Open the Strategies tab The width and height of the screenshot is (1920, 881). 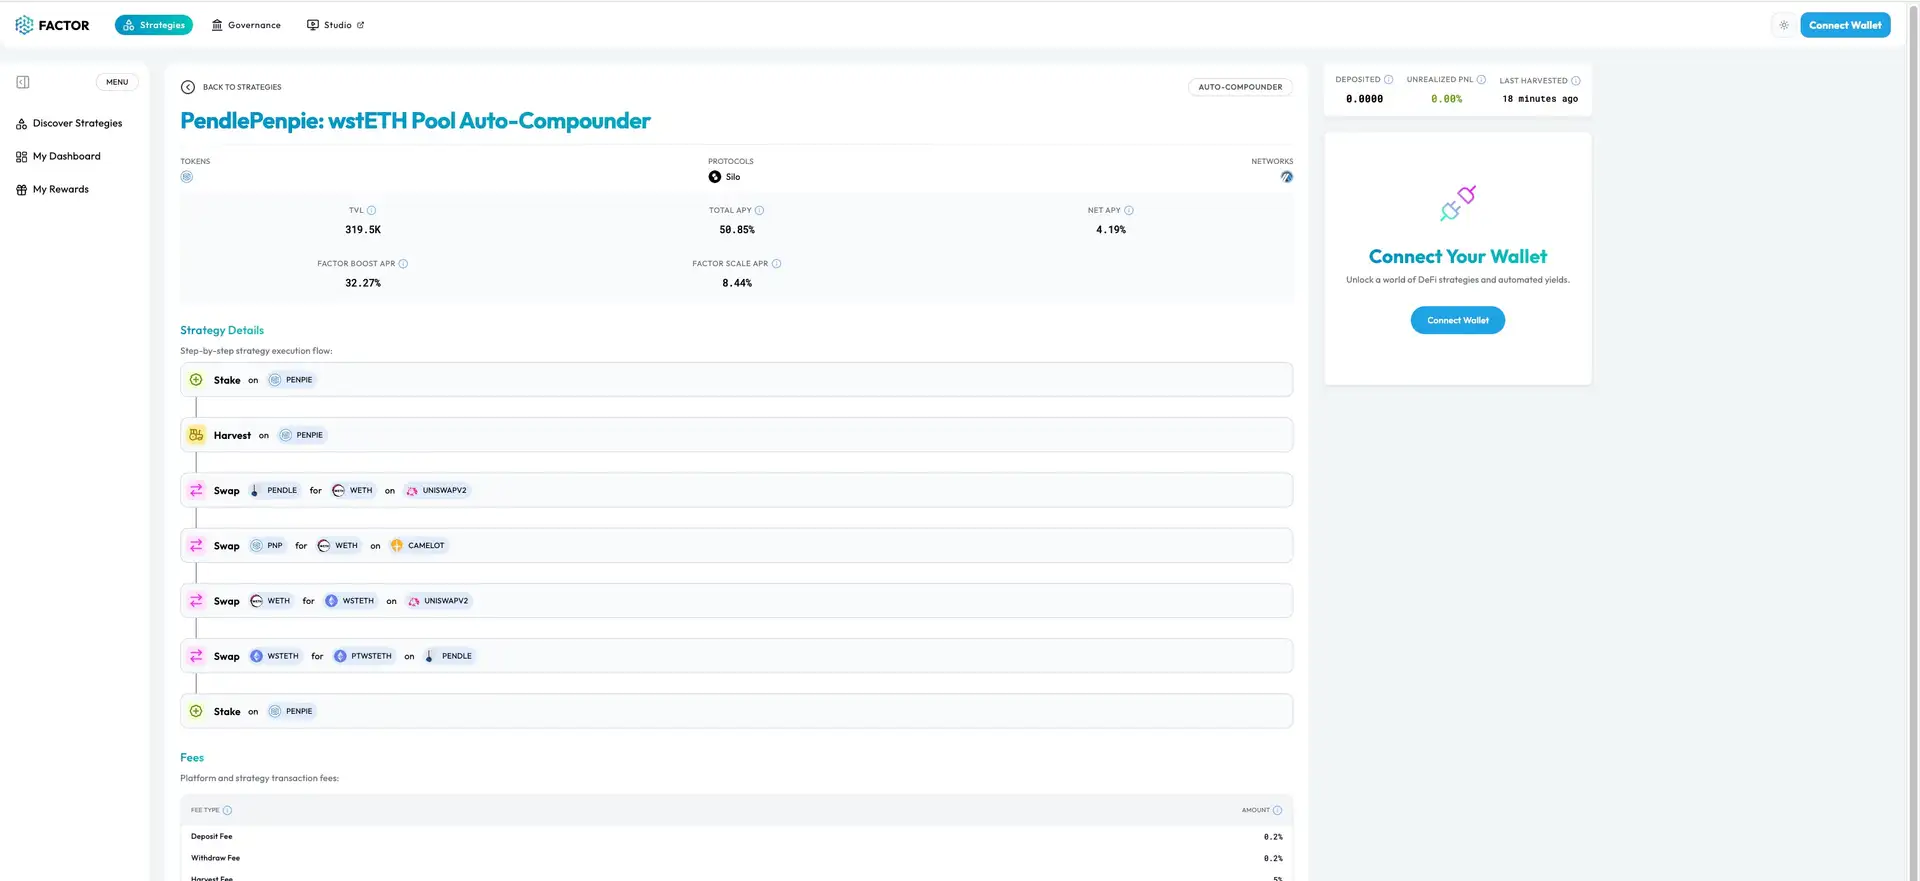tap(154, 25)
